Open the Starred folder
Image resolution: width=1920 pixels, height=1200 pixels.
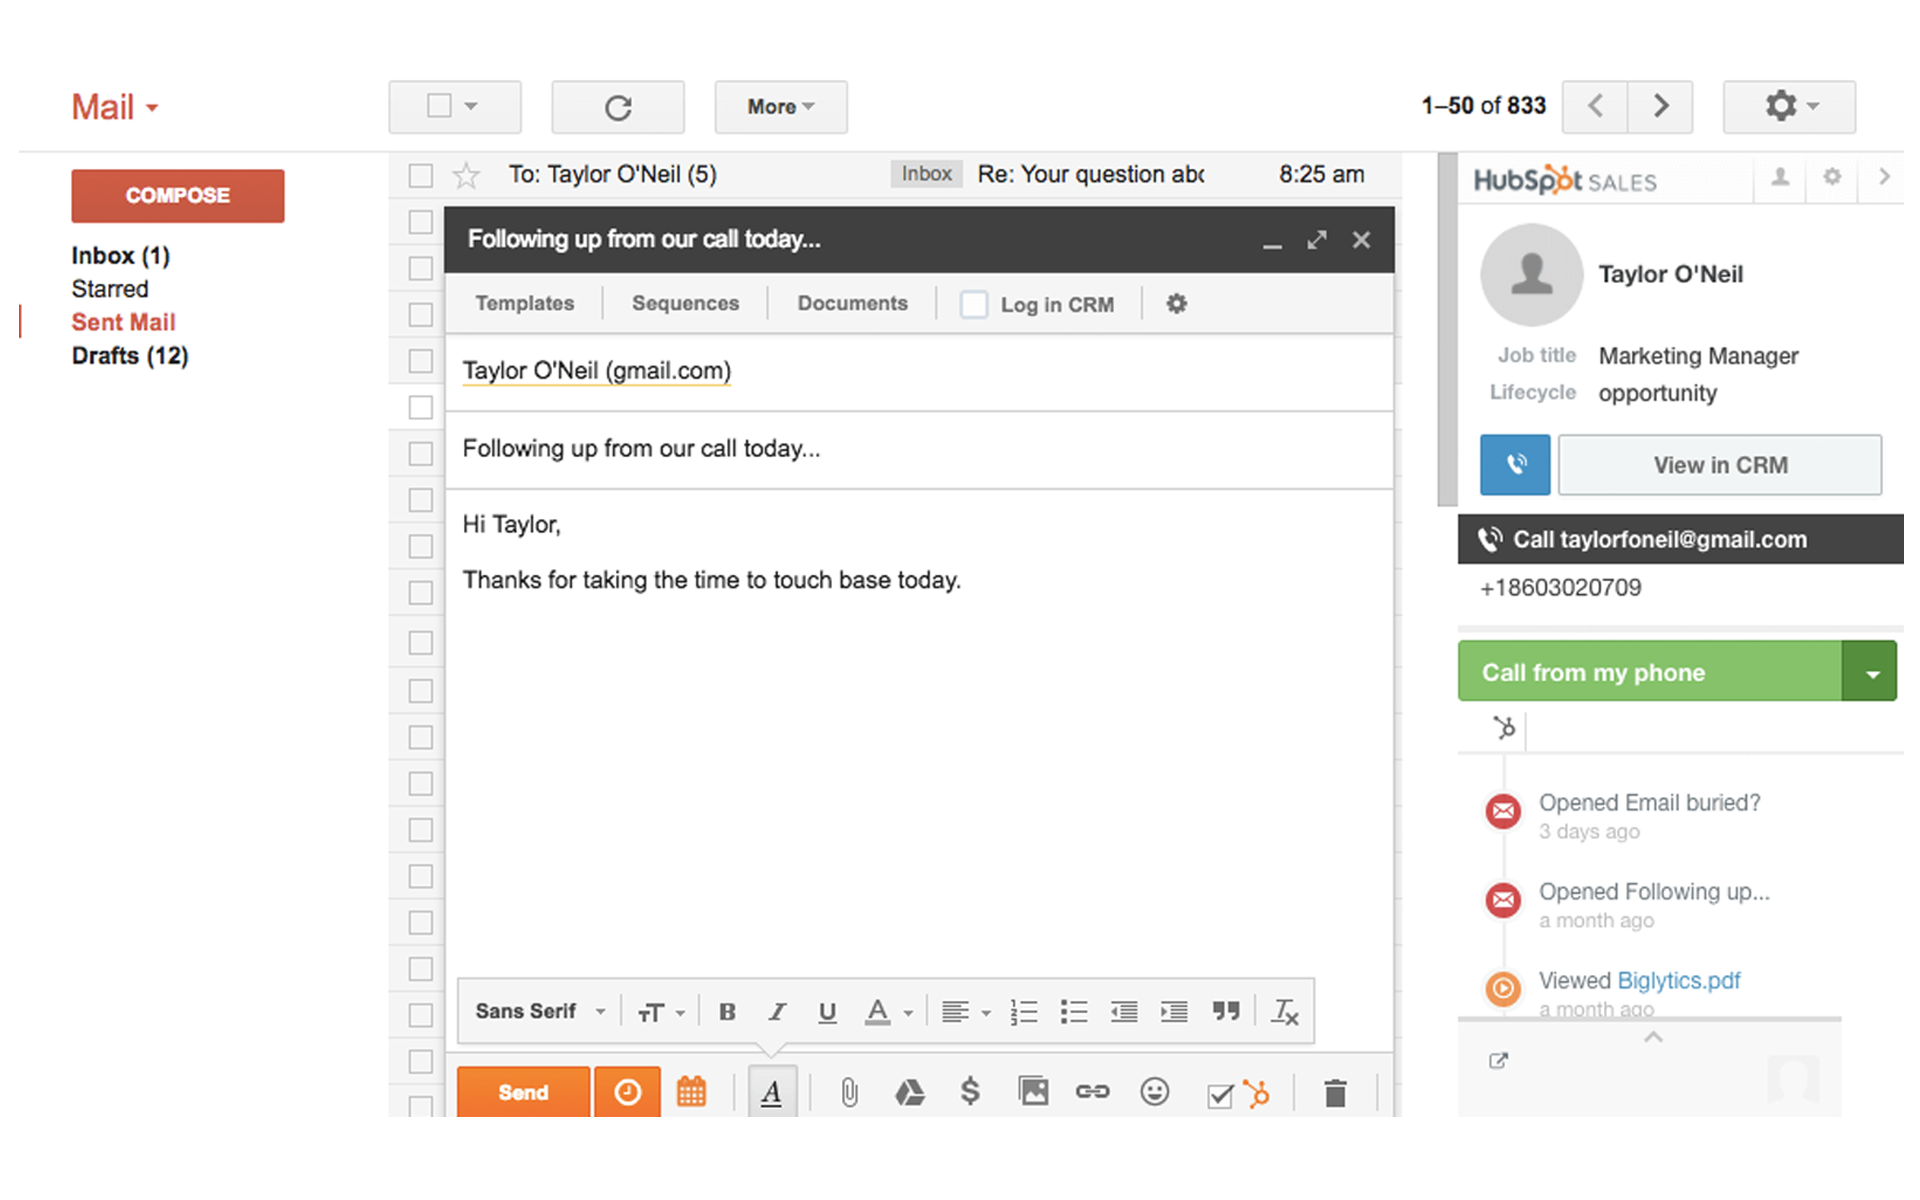(x=110, y=289)
